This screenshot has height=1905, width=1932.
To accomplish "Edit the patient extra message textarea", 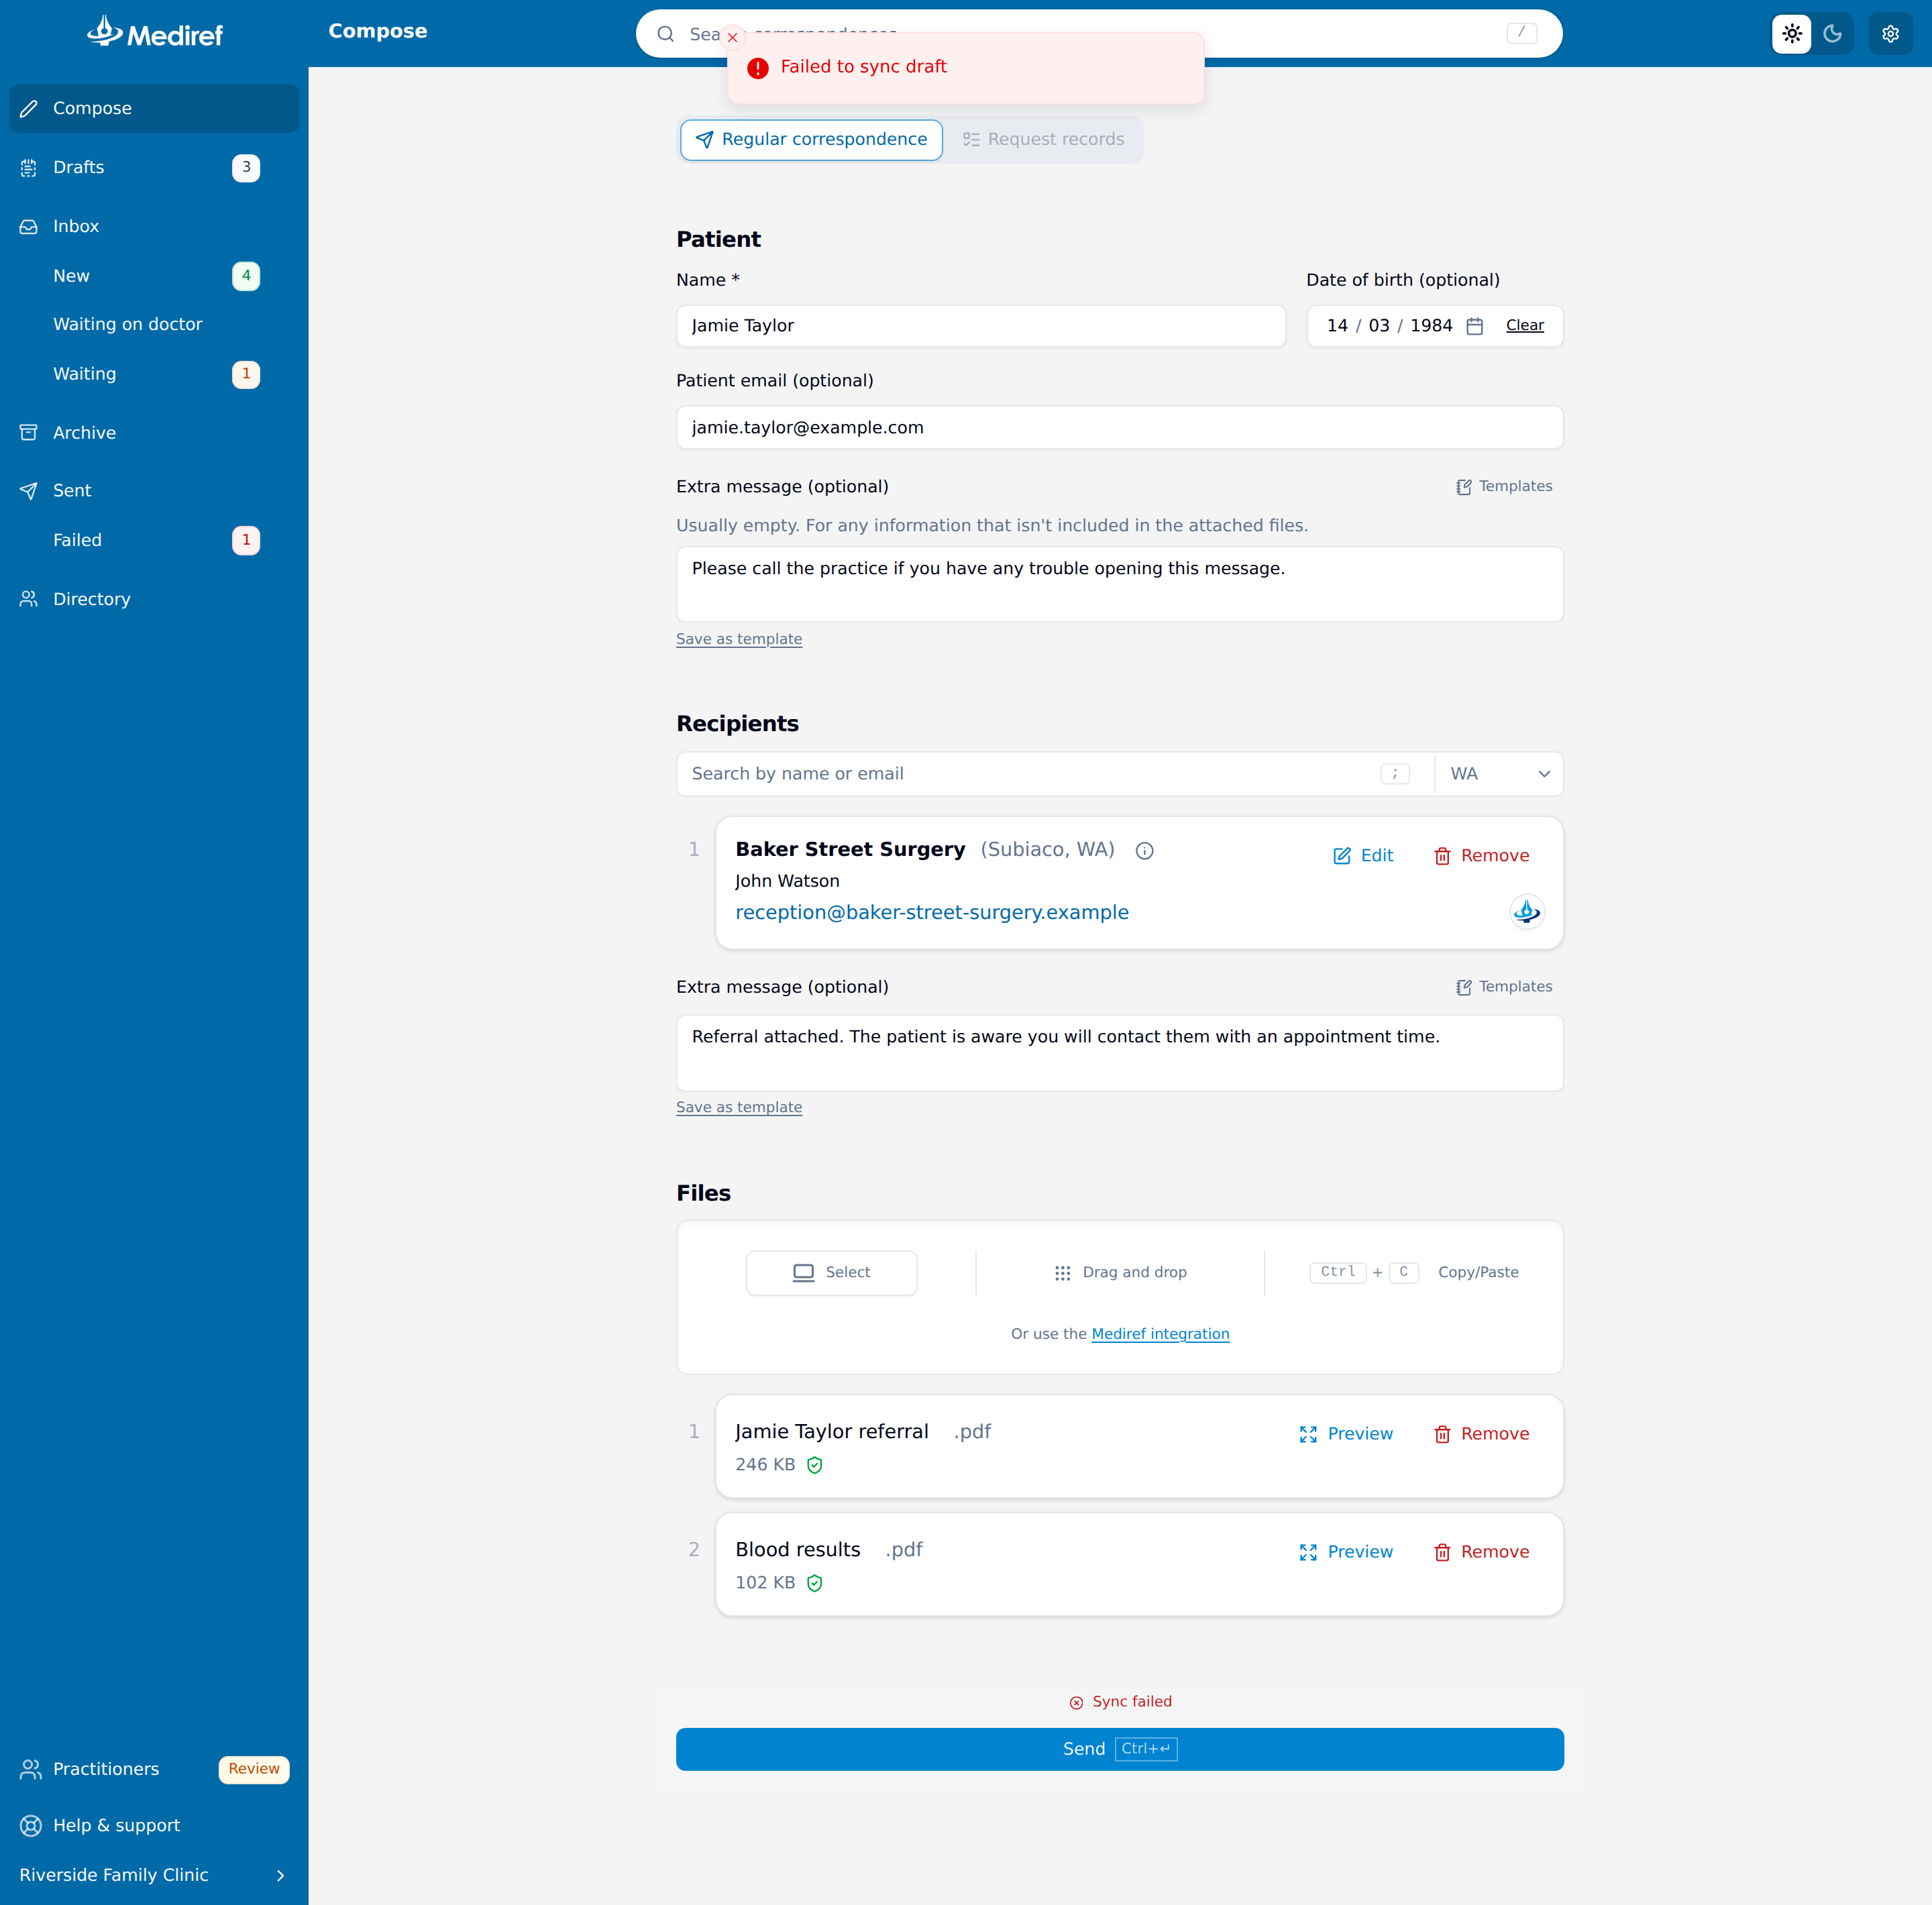I will [x=1119, y=584].
